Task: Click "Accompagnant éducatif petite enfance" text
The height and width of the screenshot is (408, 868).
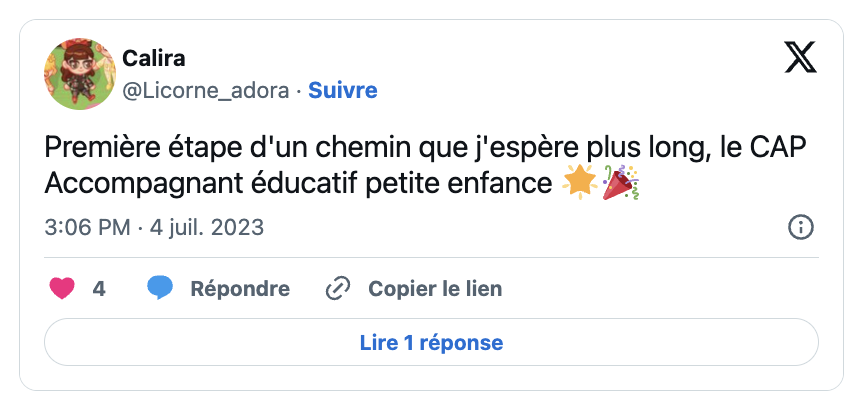Action: point(298,185)
